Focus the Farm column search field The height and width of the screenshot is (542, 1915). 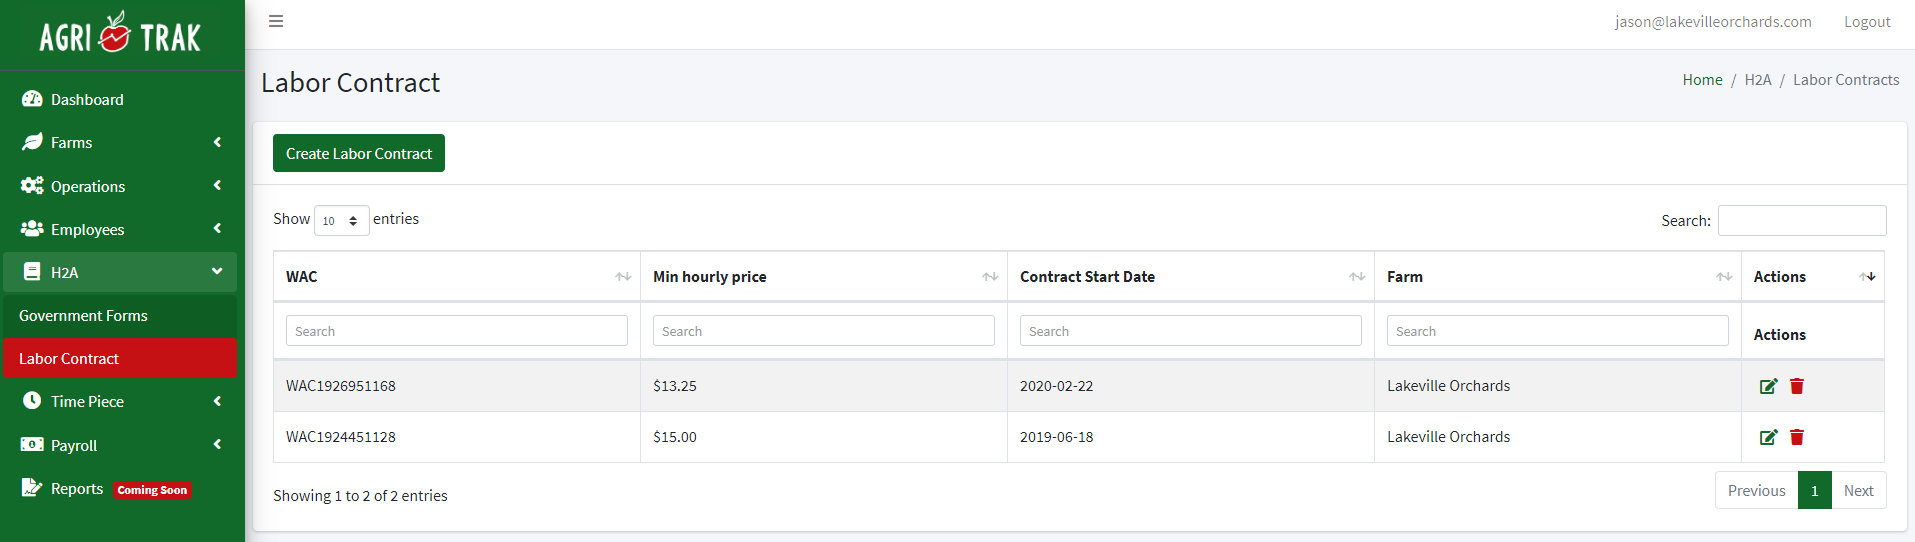(x=1558, y=331)
